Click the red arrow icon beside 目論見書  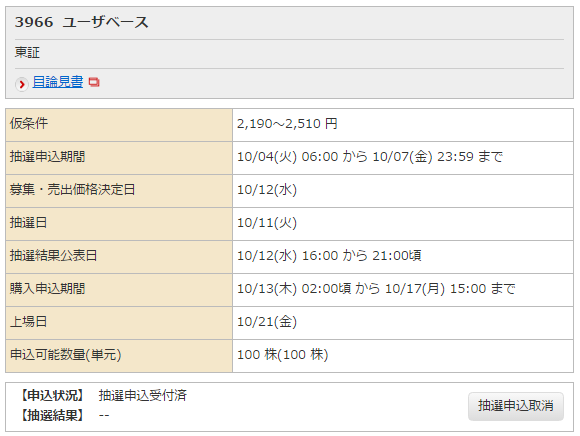[22, 84]
